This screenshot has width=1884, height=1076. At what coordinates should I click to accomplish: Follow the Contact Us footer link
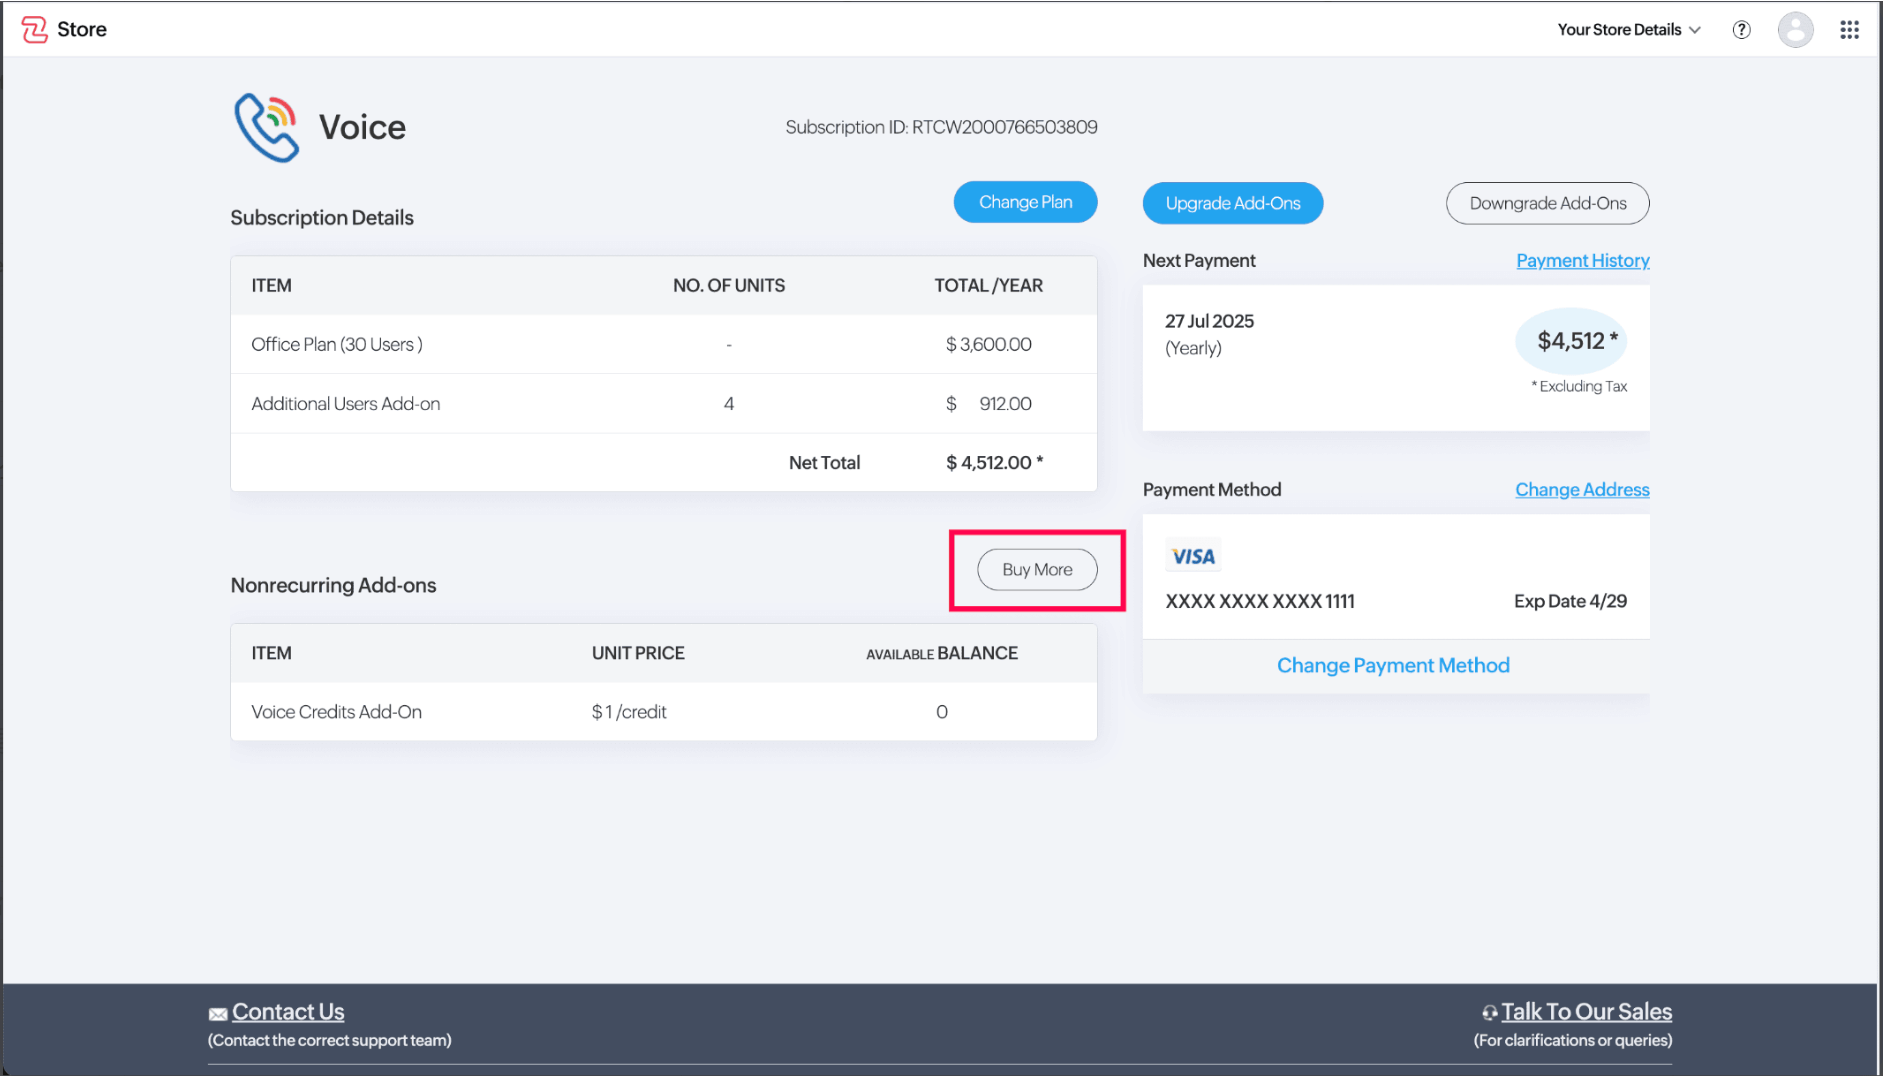(x=288, y=1012)
